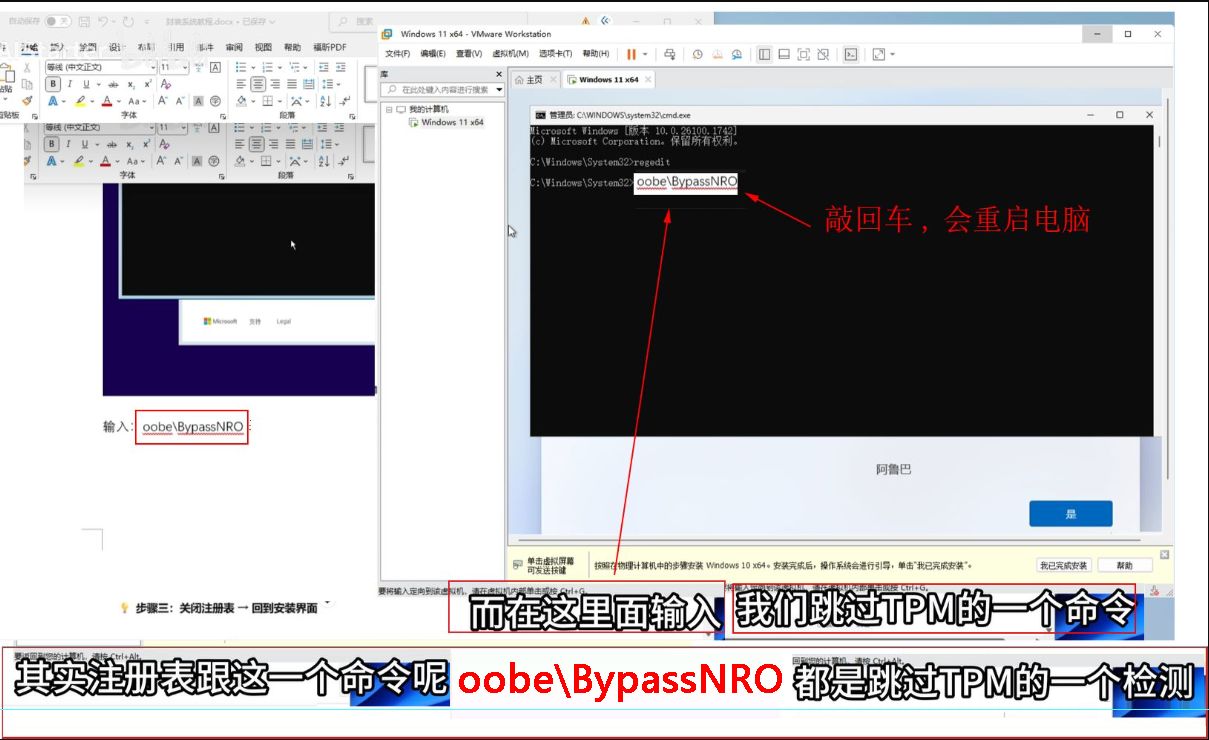
Task: Pause the virtual machine with the orange pause icon
Action: (632, 54)
